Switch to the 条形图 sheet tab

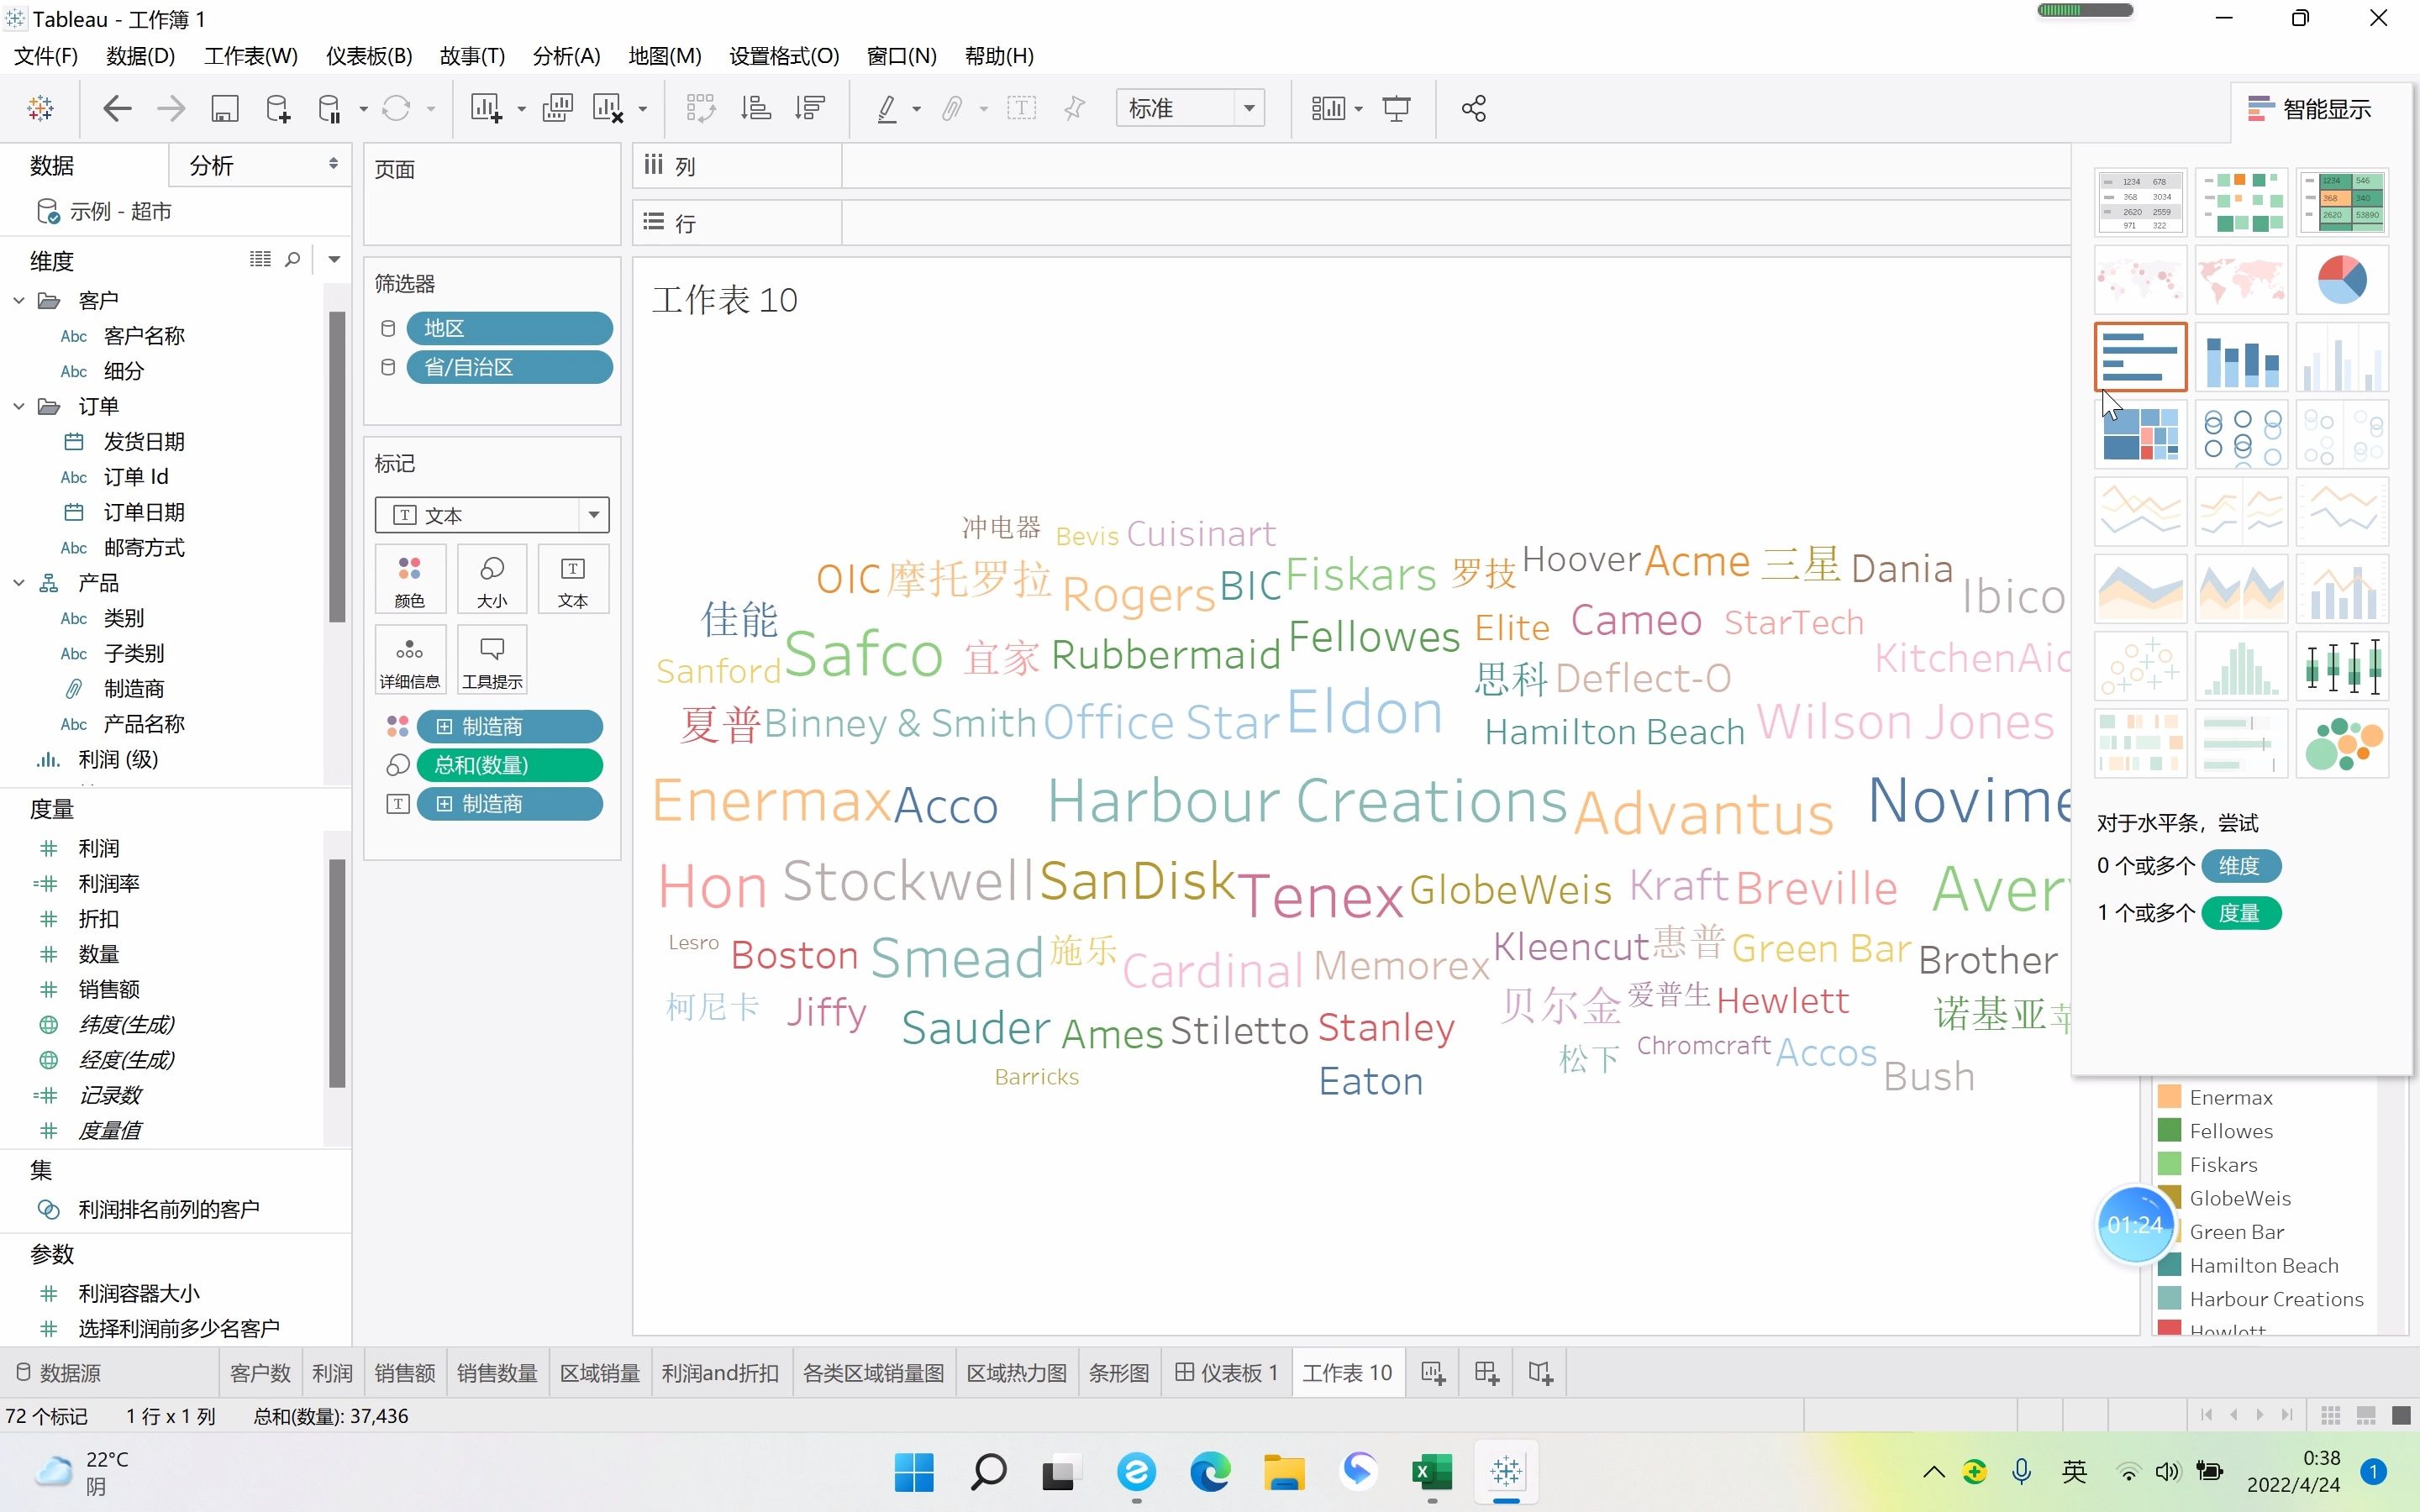tap(1119, 1373)
